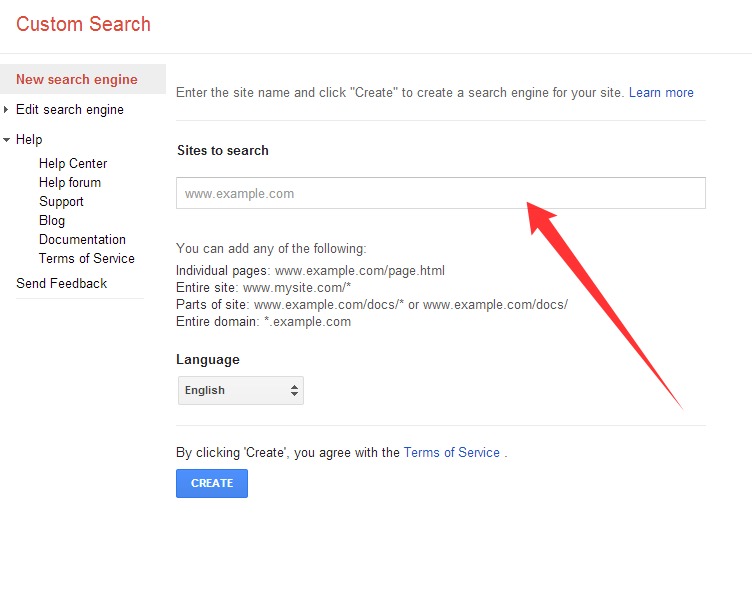Click the Custom Search page title
752x613 pixels.
coord(83,24)
